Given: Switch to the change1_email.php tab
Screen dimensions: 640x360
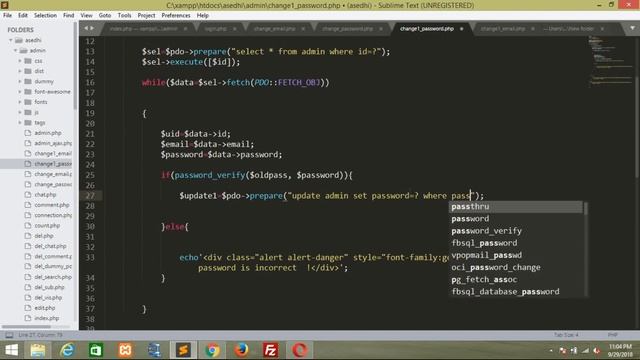Looking at the screenshot, I should (x=502, y=29).
